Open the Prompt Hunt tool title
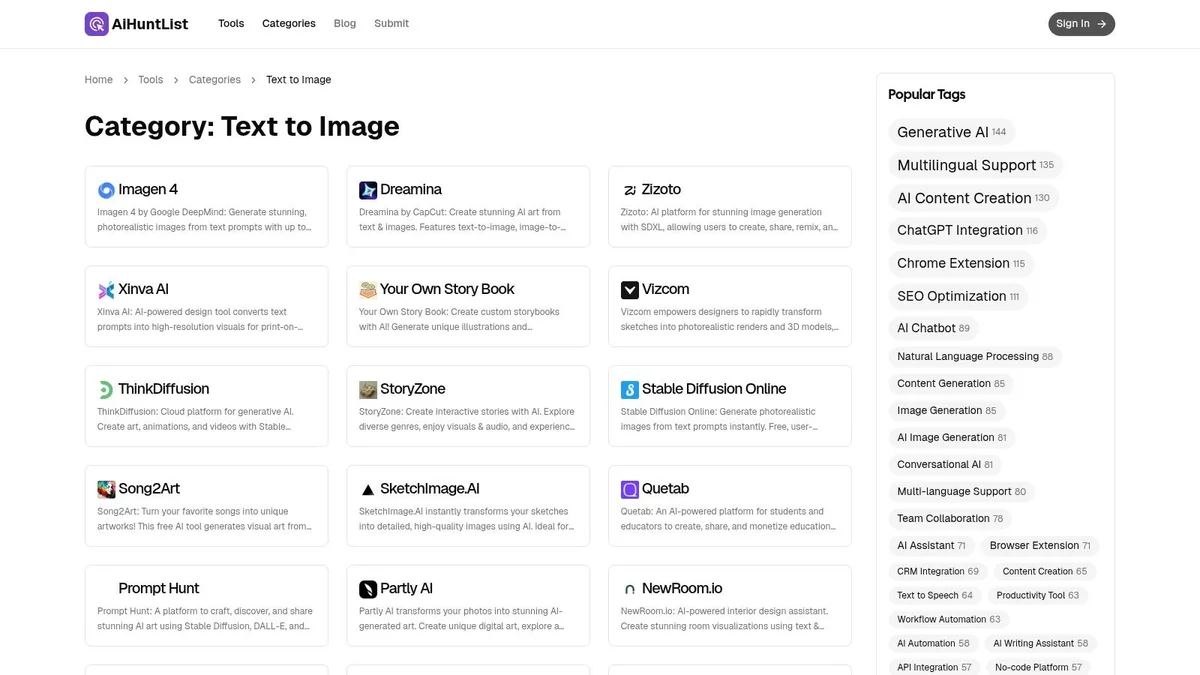Image resolution: width=1200 pixels, height=675 pixels. coord(159,589)
